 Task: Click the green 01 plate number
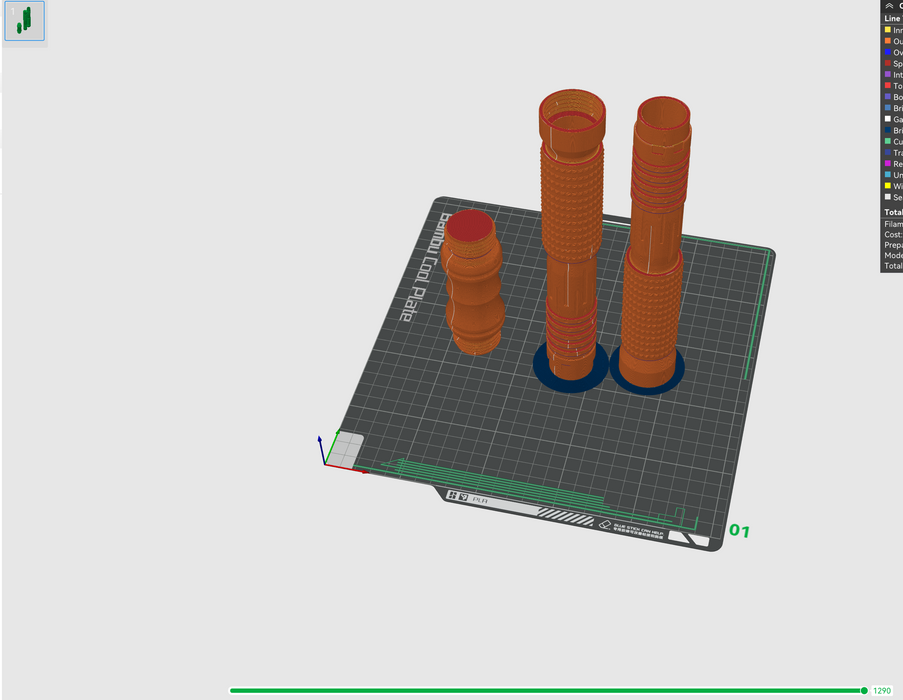point(739,530)
